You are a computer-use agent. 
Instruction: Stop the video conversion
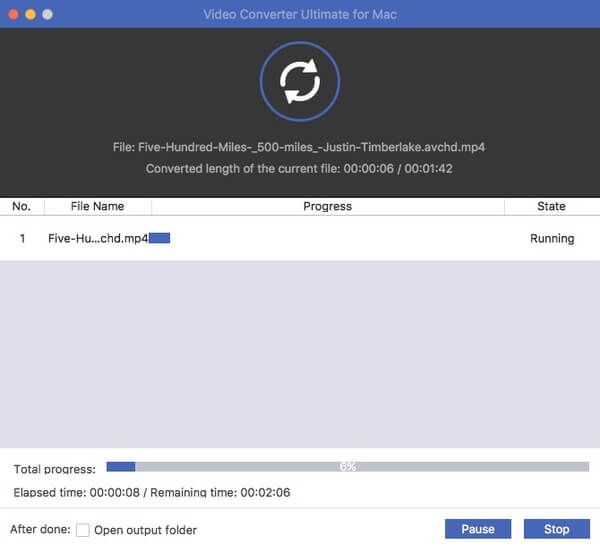[x=557, y=529]
